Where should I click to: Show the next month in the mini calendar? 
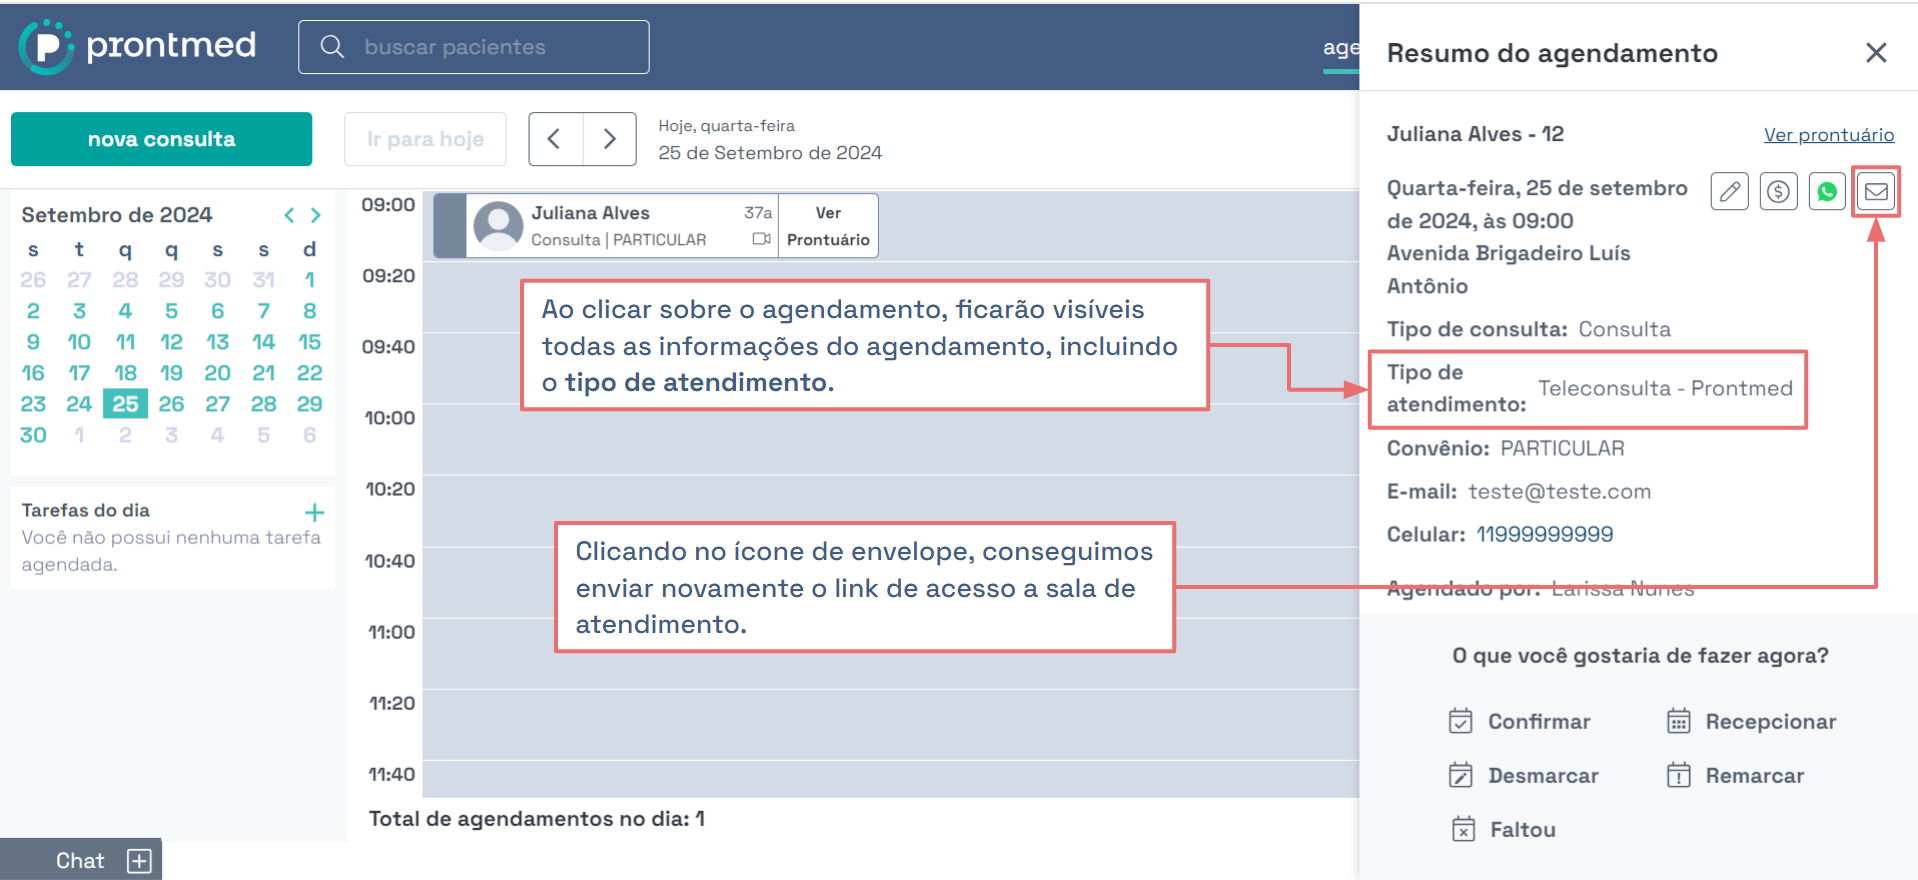pos(316,215)
